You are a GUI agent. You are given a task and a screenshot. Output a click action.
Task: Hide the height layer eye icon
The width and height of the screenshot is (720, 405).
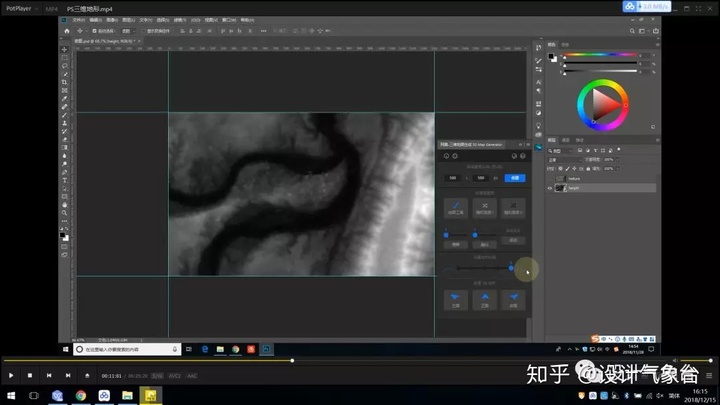tap(550, 188)
